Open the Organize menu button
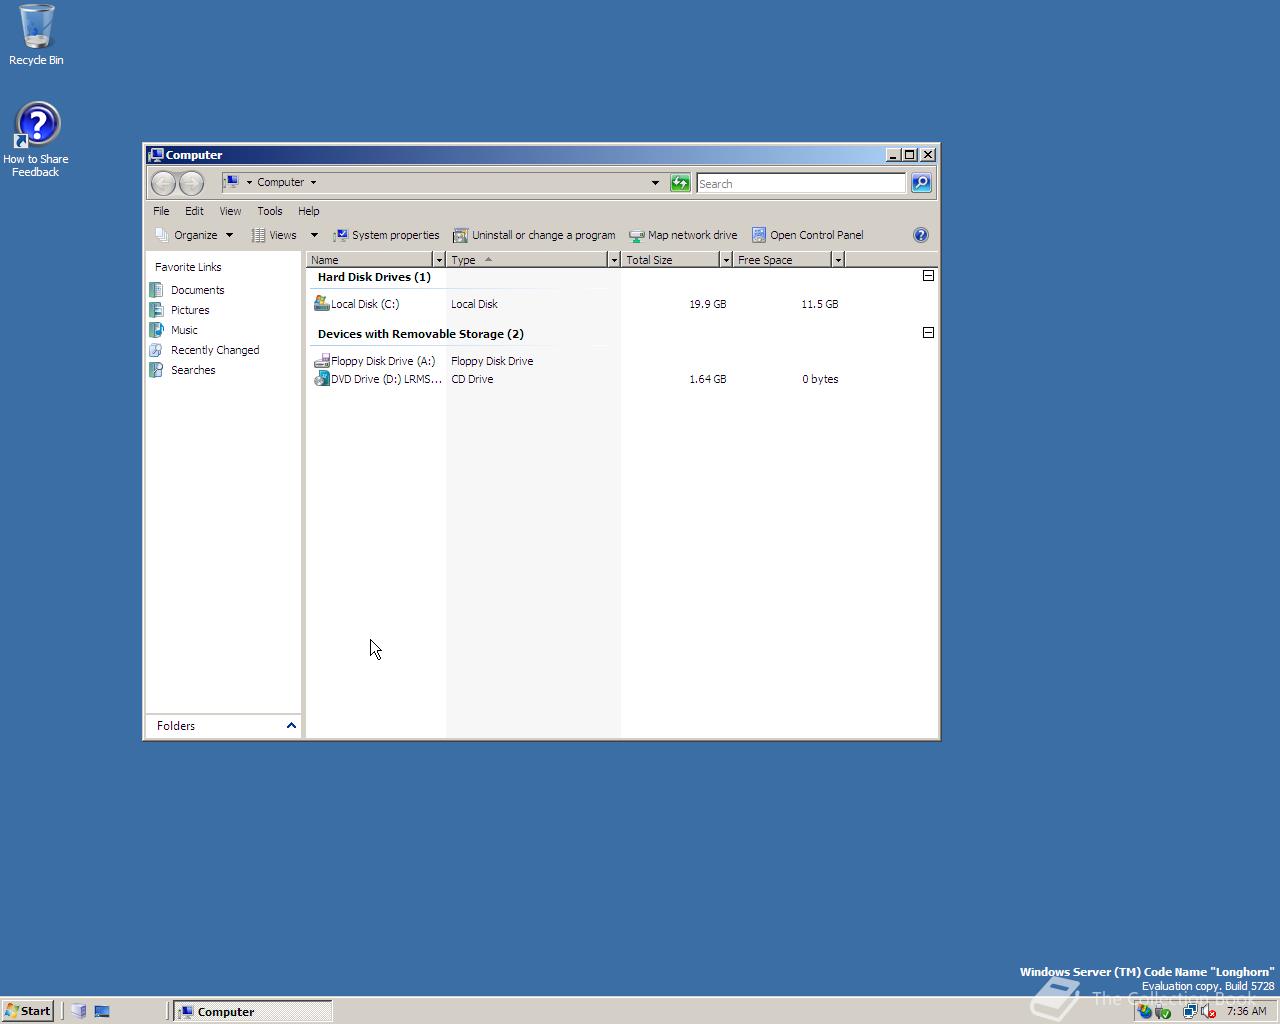The width and height of the screenshot is (1280, 1024). coord(194,235)
